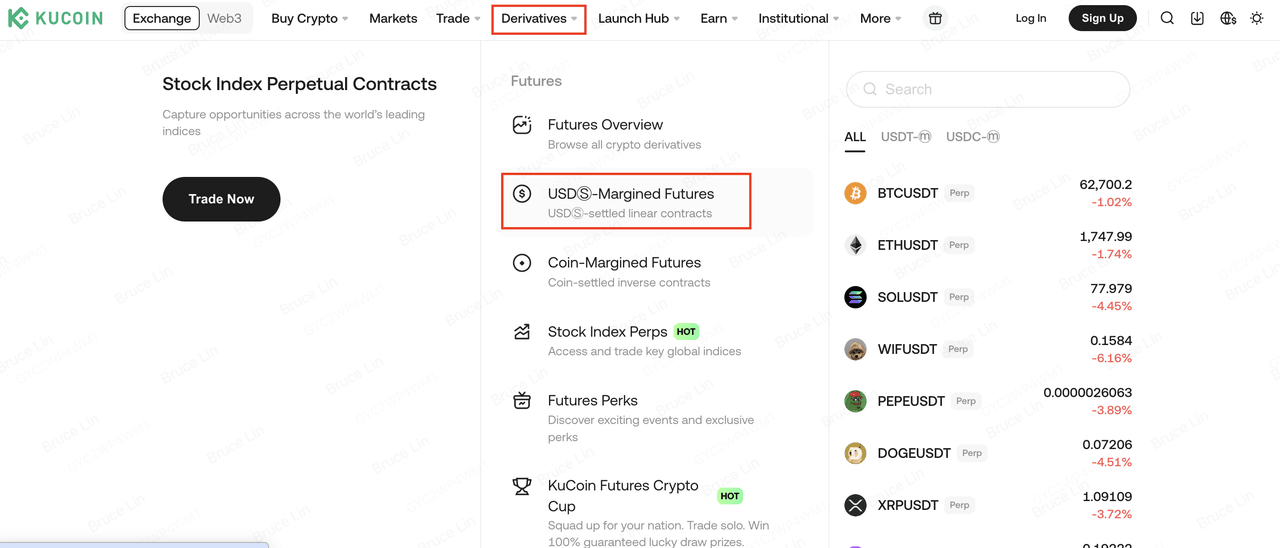1280x548 pixels.
Task: Toggle the light/dark theme sun icon
Action: 1257,18
